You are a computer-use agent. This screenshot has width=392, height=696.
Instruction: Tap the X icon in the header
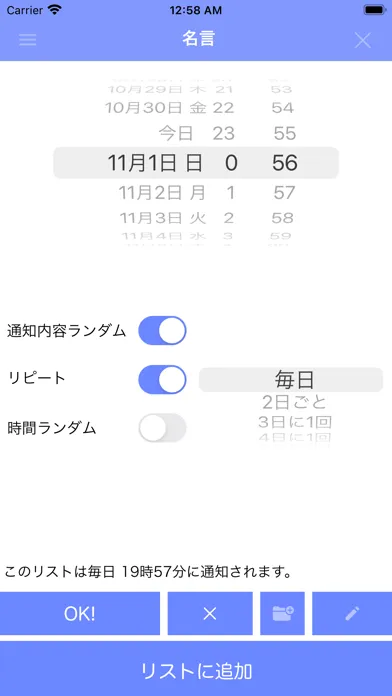pos(363,40)
